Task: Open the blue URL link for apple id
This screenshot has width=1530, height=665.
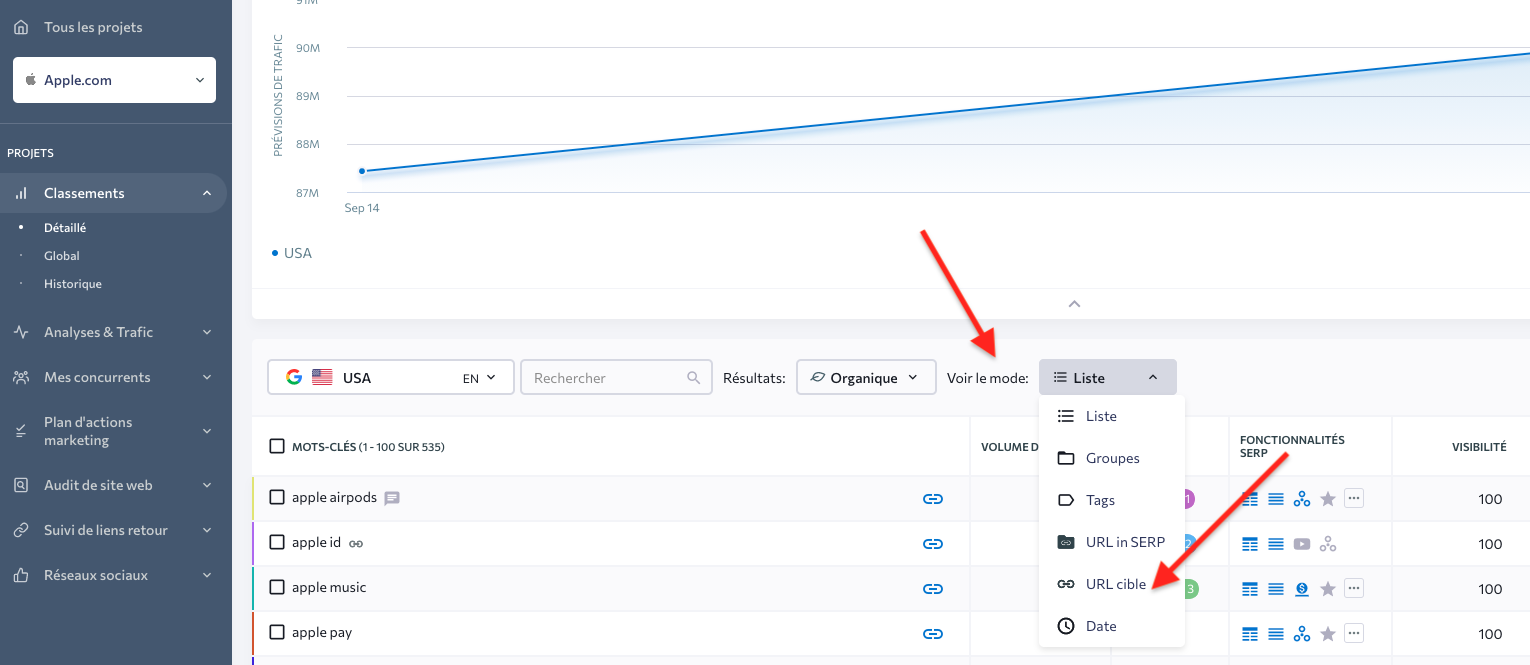Action: tap(933, 543)
